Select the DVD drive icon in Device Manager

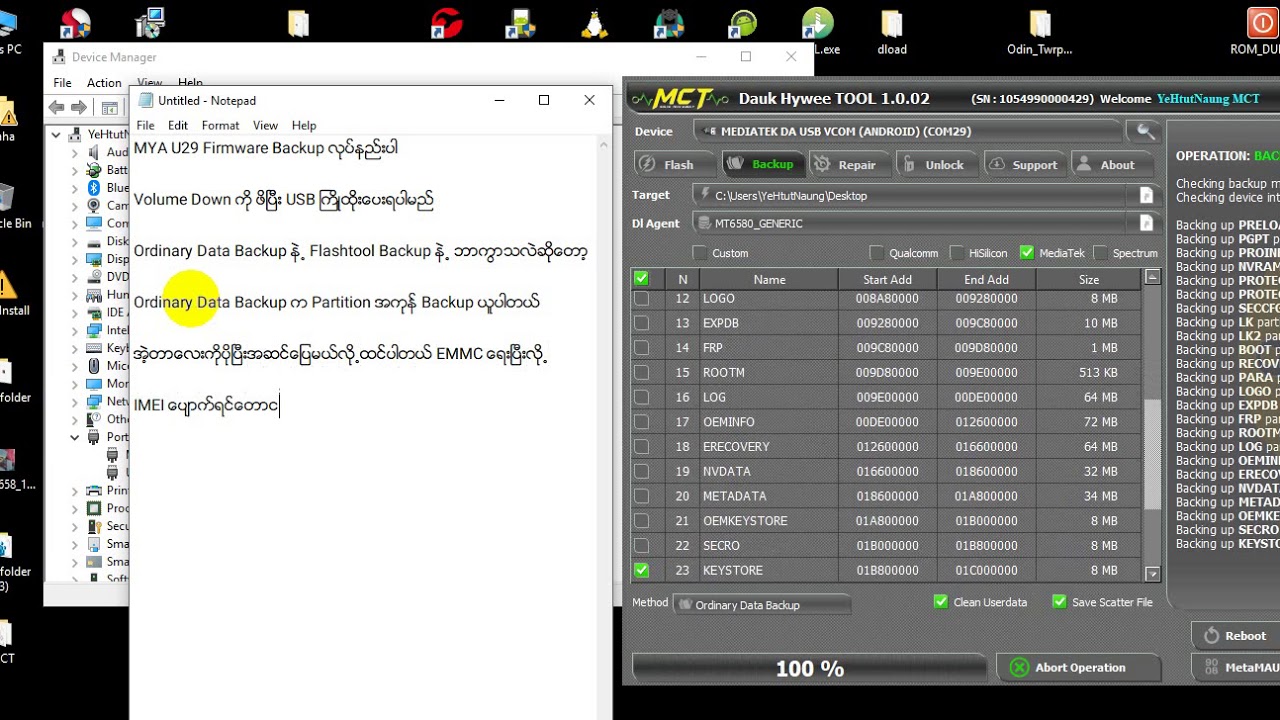[94, 277]
